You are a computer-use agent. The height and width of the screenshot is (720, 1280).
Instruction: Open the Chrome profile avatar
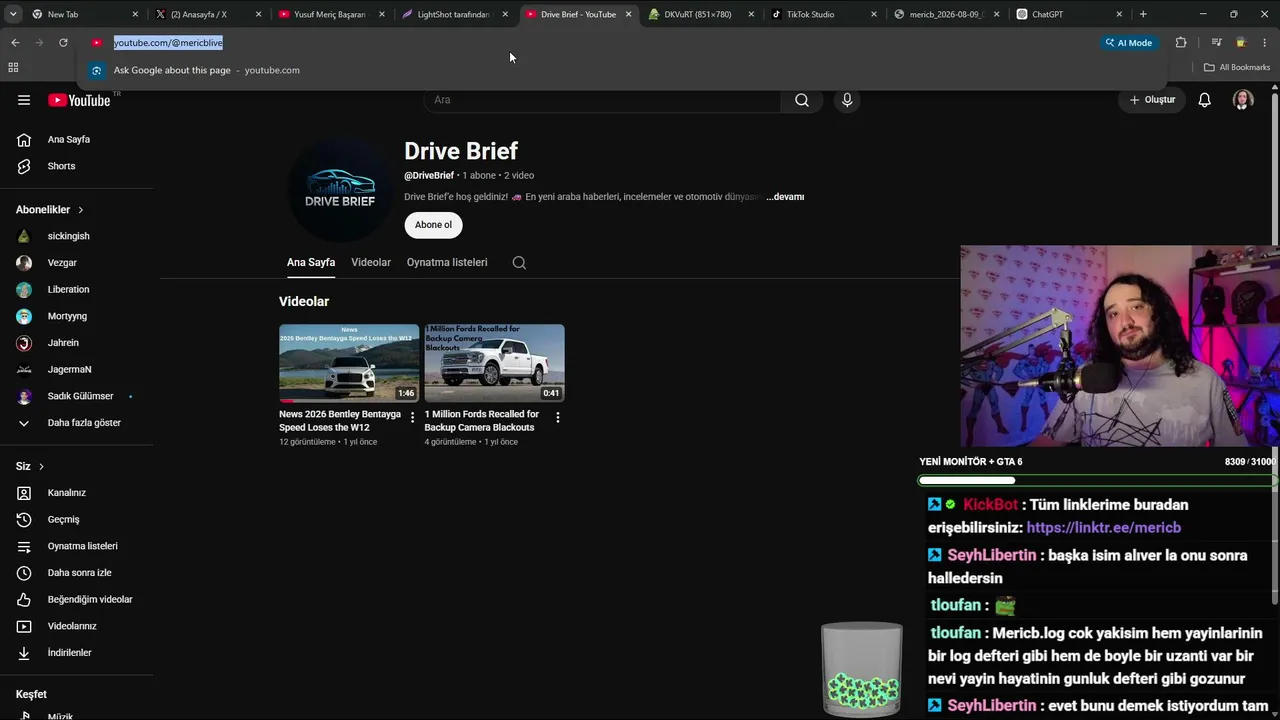coord(1241,43)
